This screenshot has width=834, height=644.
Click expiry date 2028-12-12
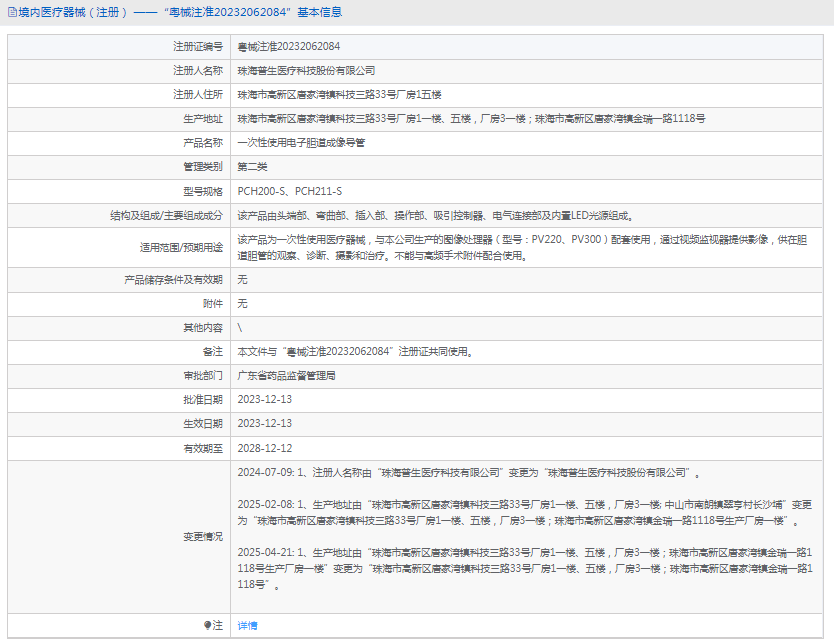point(265,448)
